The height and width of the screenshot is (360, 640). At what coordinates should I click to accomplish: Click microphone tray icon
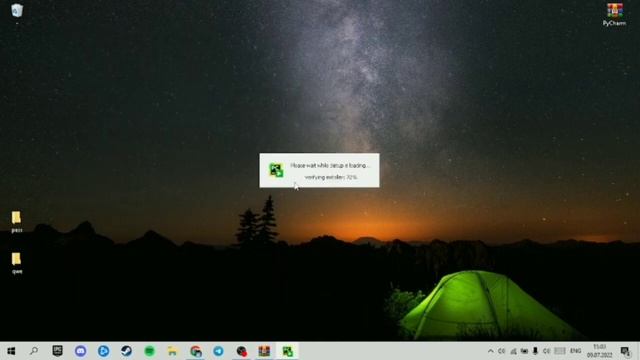point(535,351)
